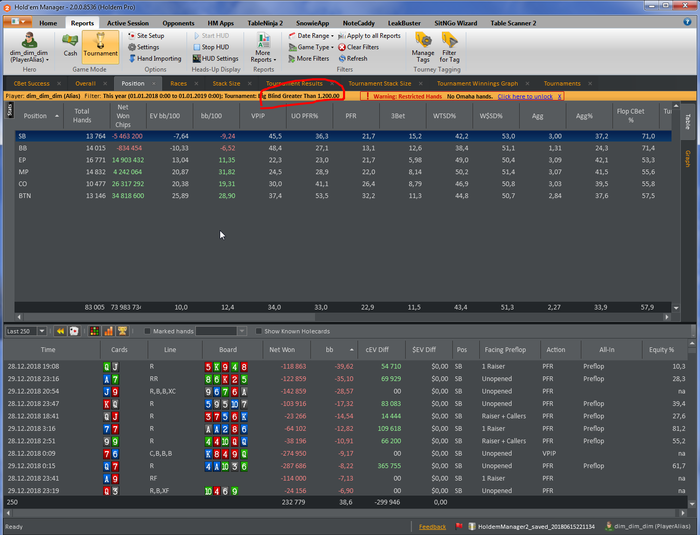Open Site Setup options

tap(146, 36)
